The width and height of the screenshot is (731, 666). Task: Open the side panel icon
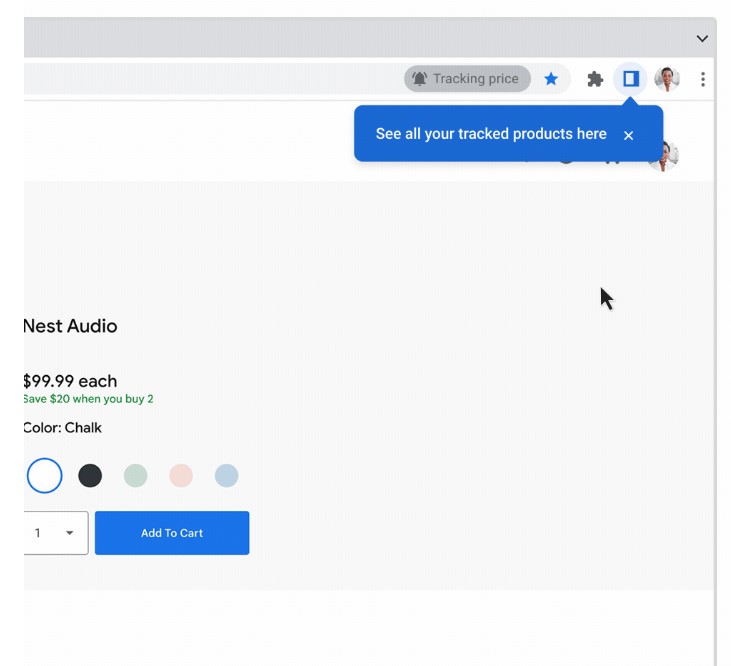(630, 79)
